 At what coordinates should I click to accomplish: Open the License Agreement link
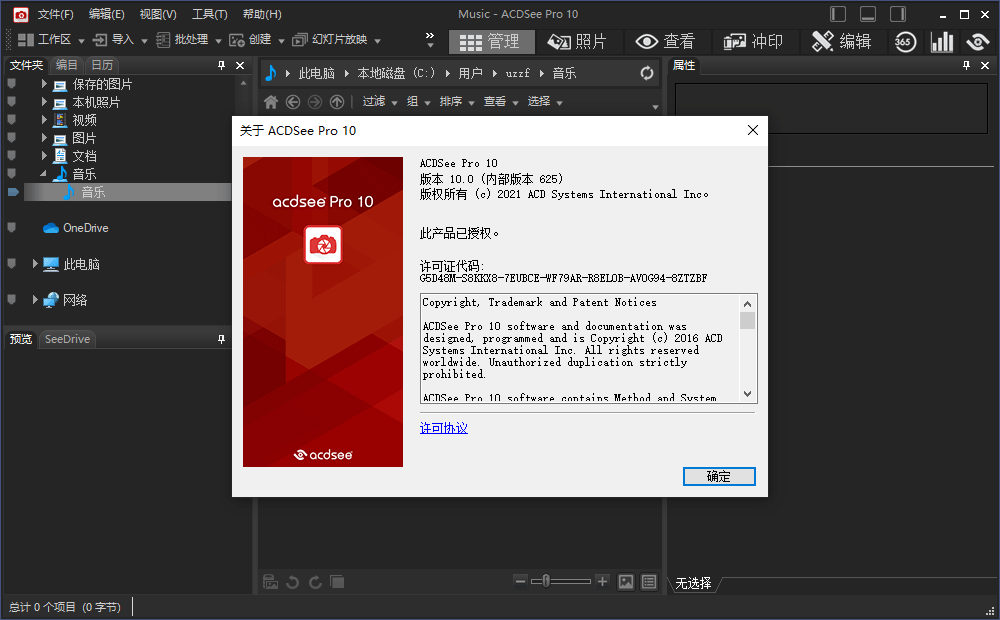tap(444, 428)
